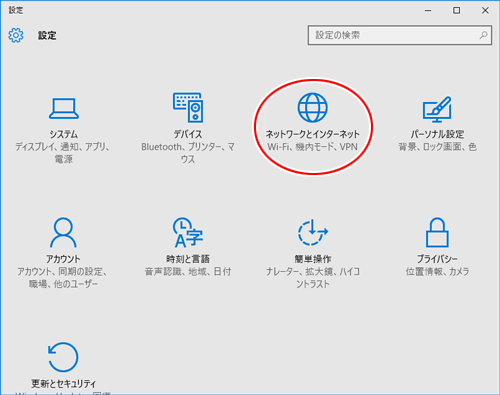Select the プライバシー title text
This screenshot has height=395, width=500.
(437, 259)
